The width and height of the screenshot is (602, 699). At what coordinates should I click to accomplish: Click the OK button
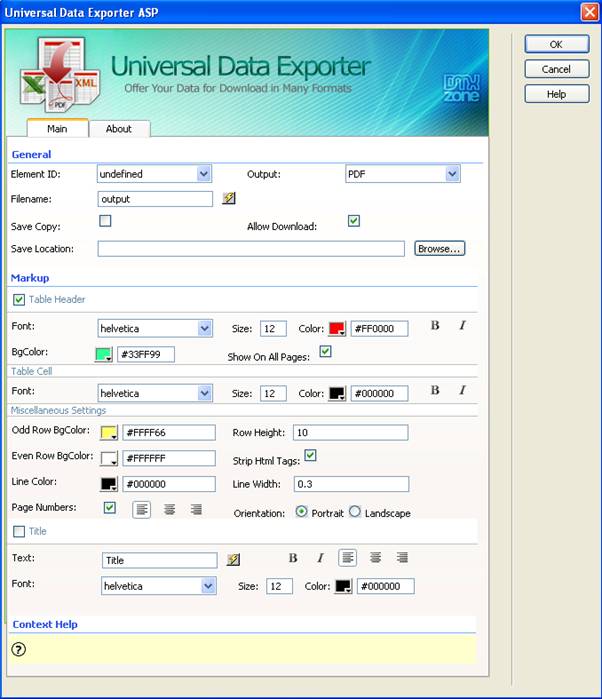557,44
